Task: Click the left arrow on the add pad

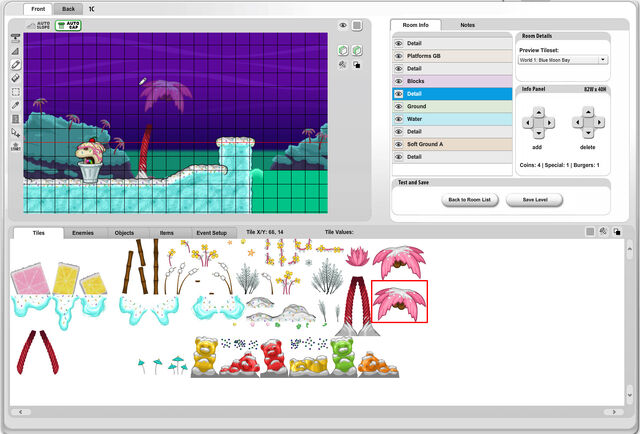Action: pos(528,122)
